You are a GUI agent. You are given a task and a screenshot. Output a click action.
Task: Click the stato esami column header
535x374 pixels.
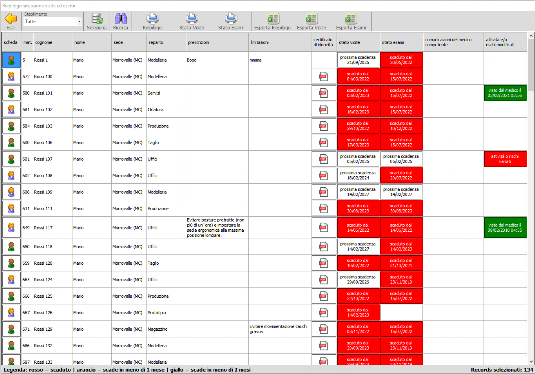point(402,42)
